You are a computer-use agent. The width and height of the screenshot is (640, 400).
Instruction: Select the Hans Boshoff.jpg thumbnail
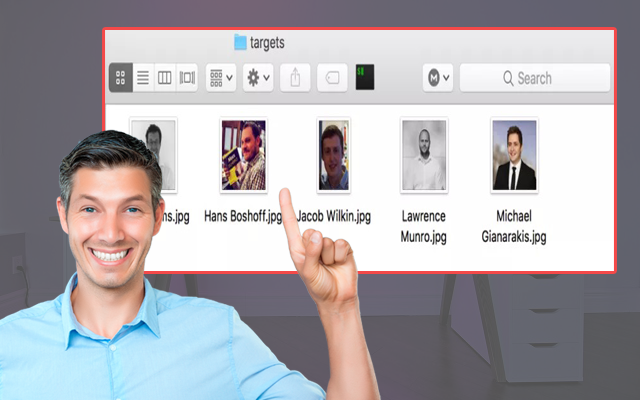point(243,155)
